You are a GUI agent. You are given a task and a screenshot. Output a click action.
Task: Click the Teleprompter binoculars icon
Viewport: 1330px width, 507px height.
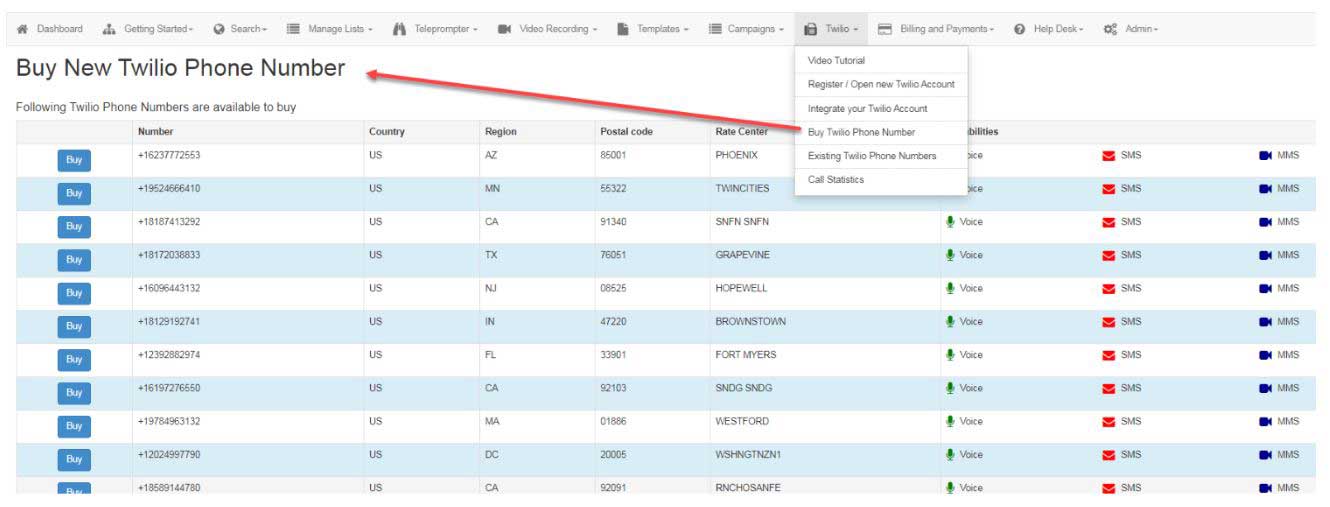pos(399,29)
